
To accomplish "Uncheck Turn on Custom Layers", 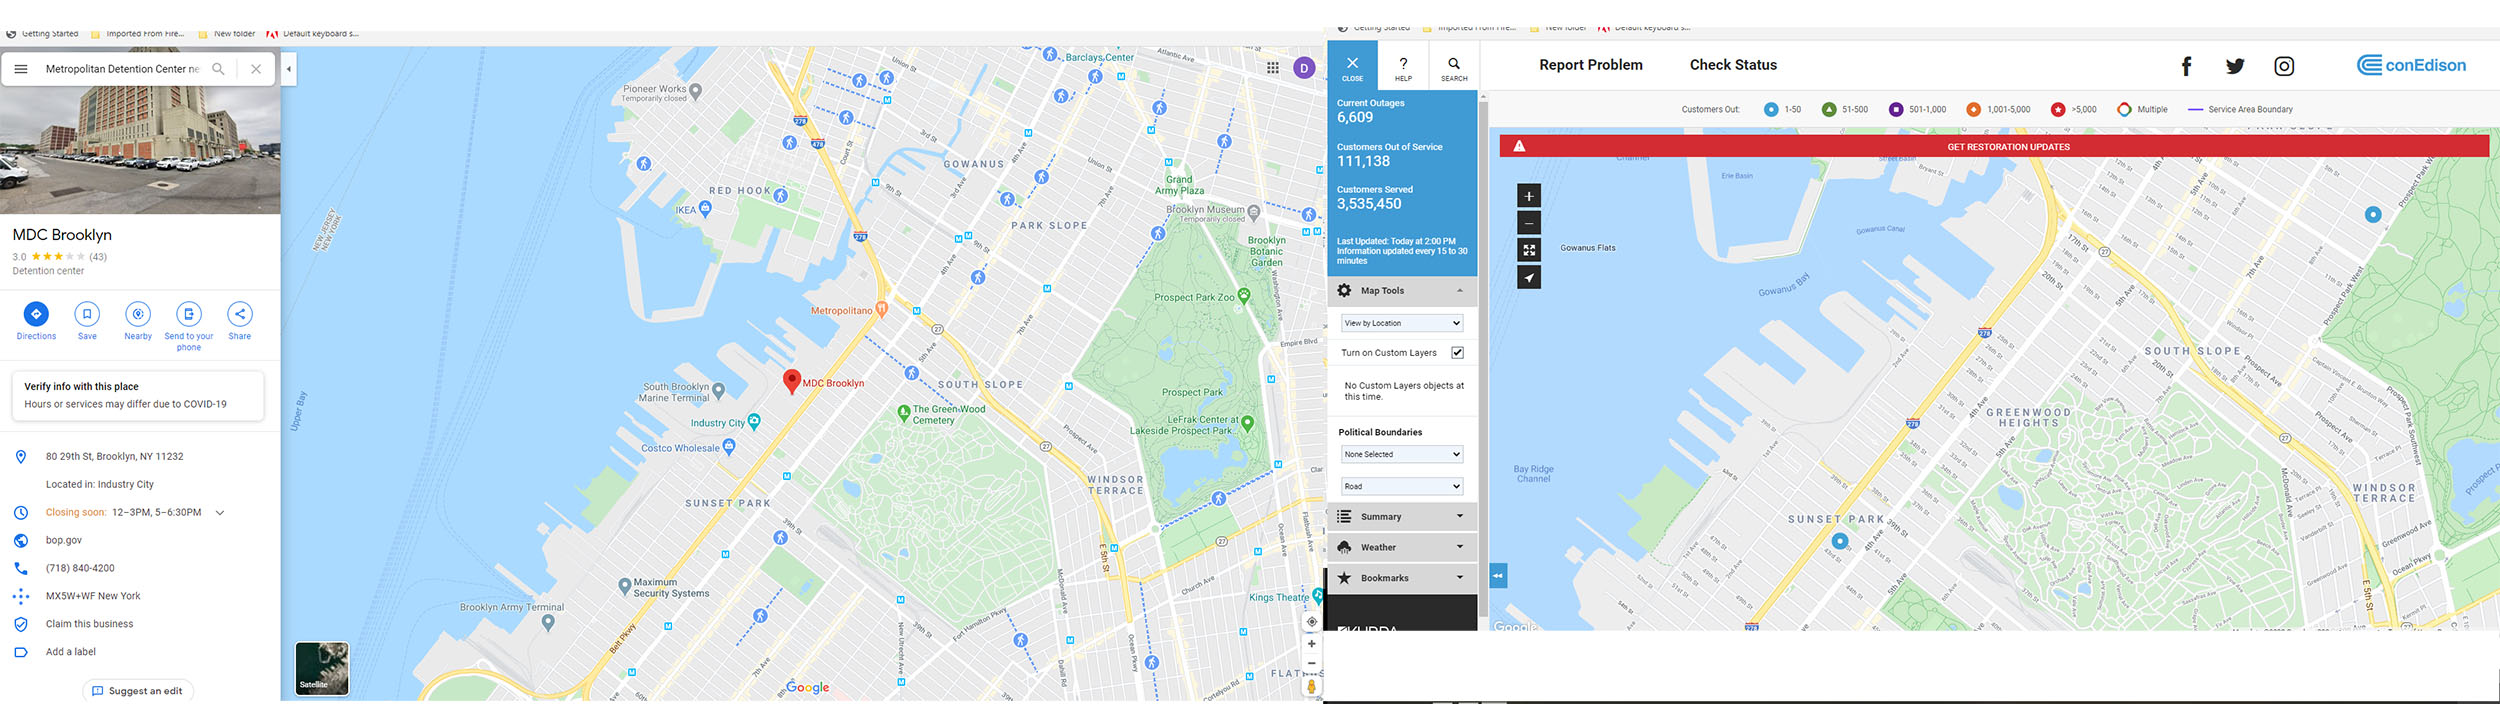I will 1457,353.
